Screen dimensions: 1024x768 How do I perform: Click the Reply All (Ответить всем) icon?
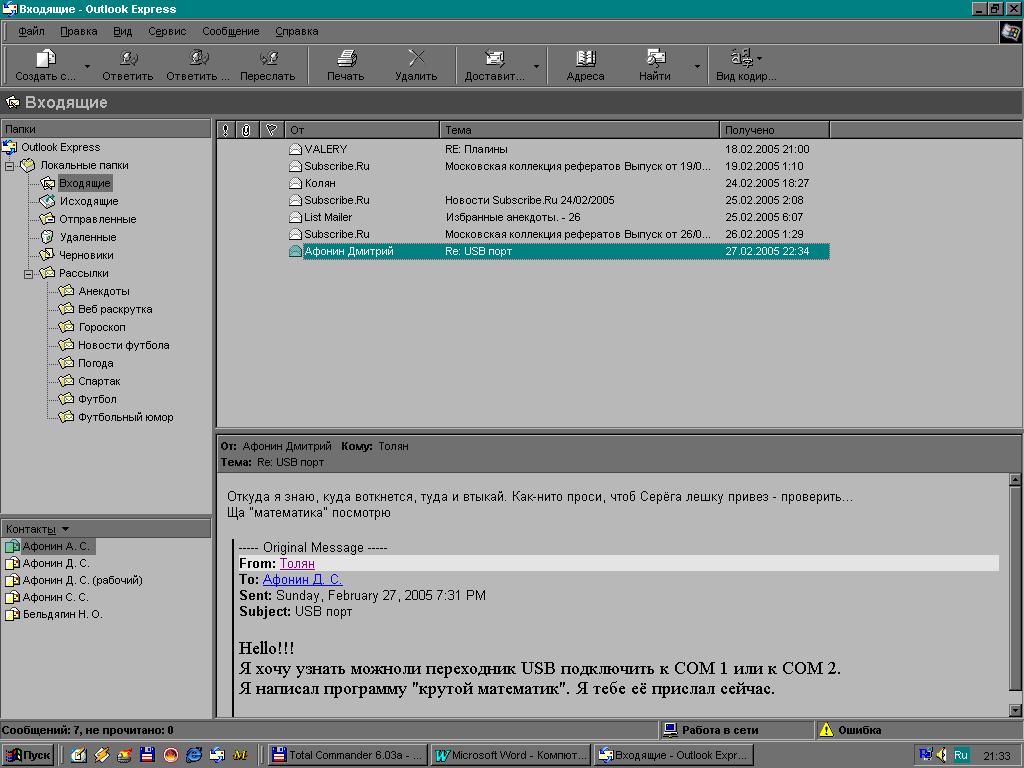[x=198, y=59]
